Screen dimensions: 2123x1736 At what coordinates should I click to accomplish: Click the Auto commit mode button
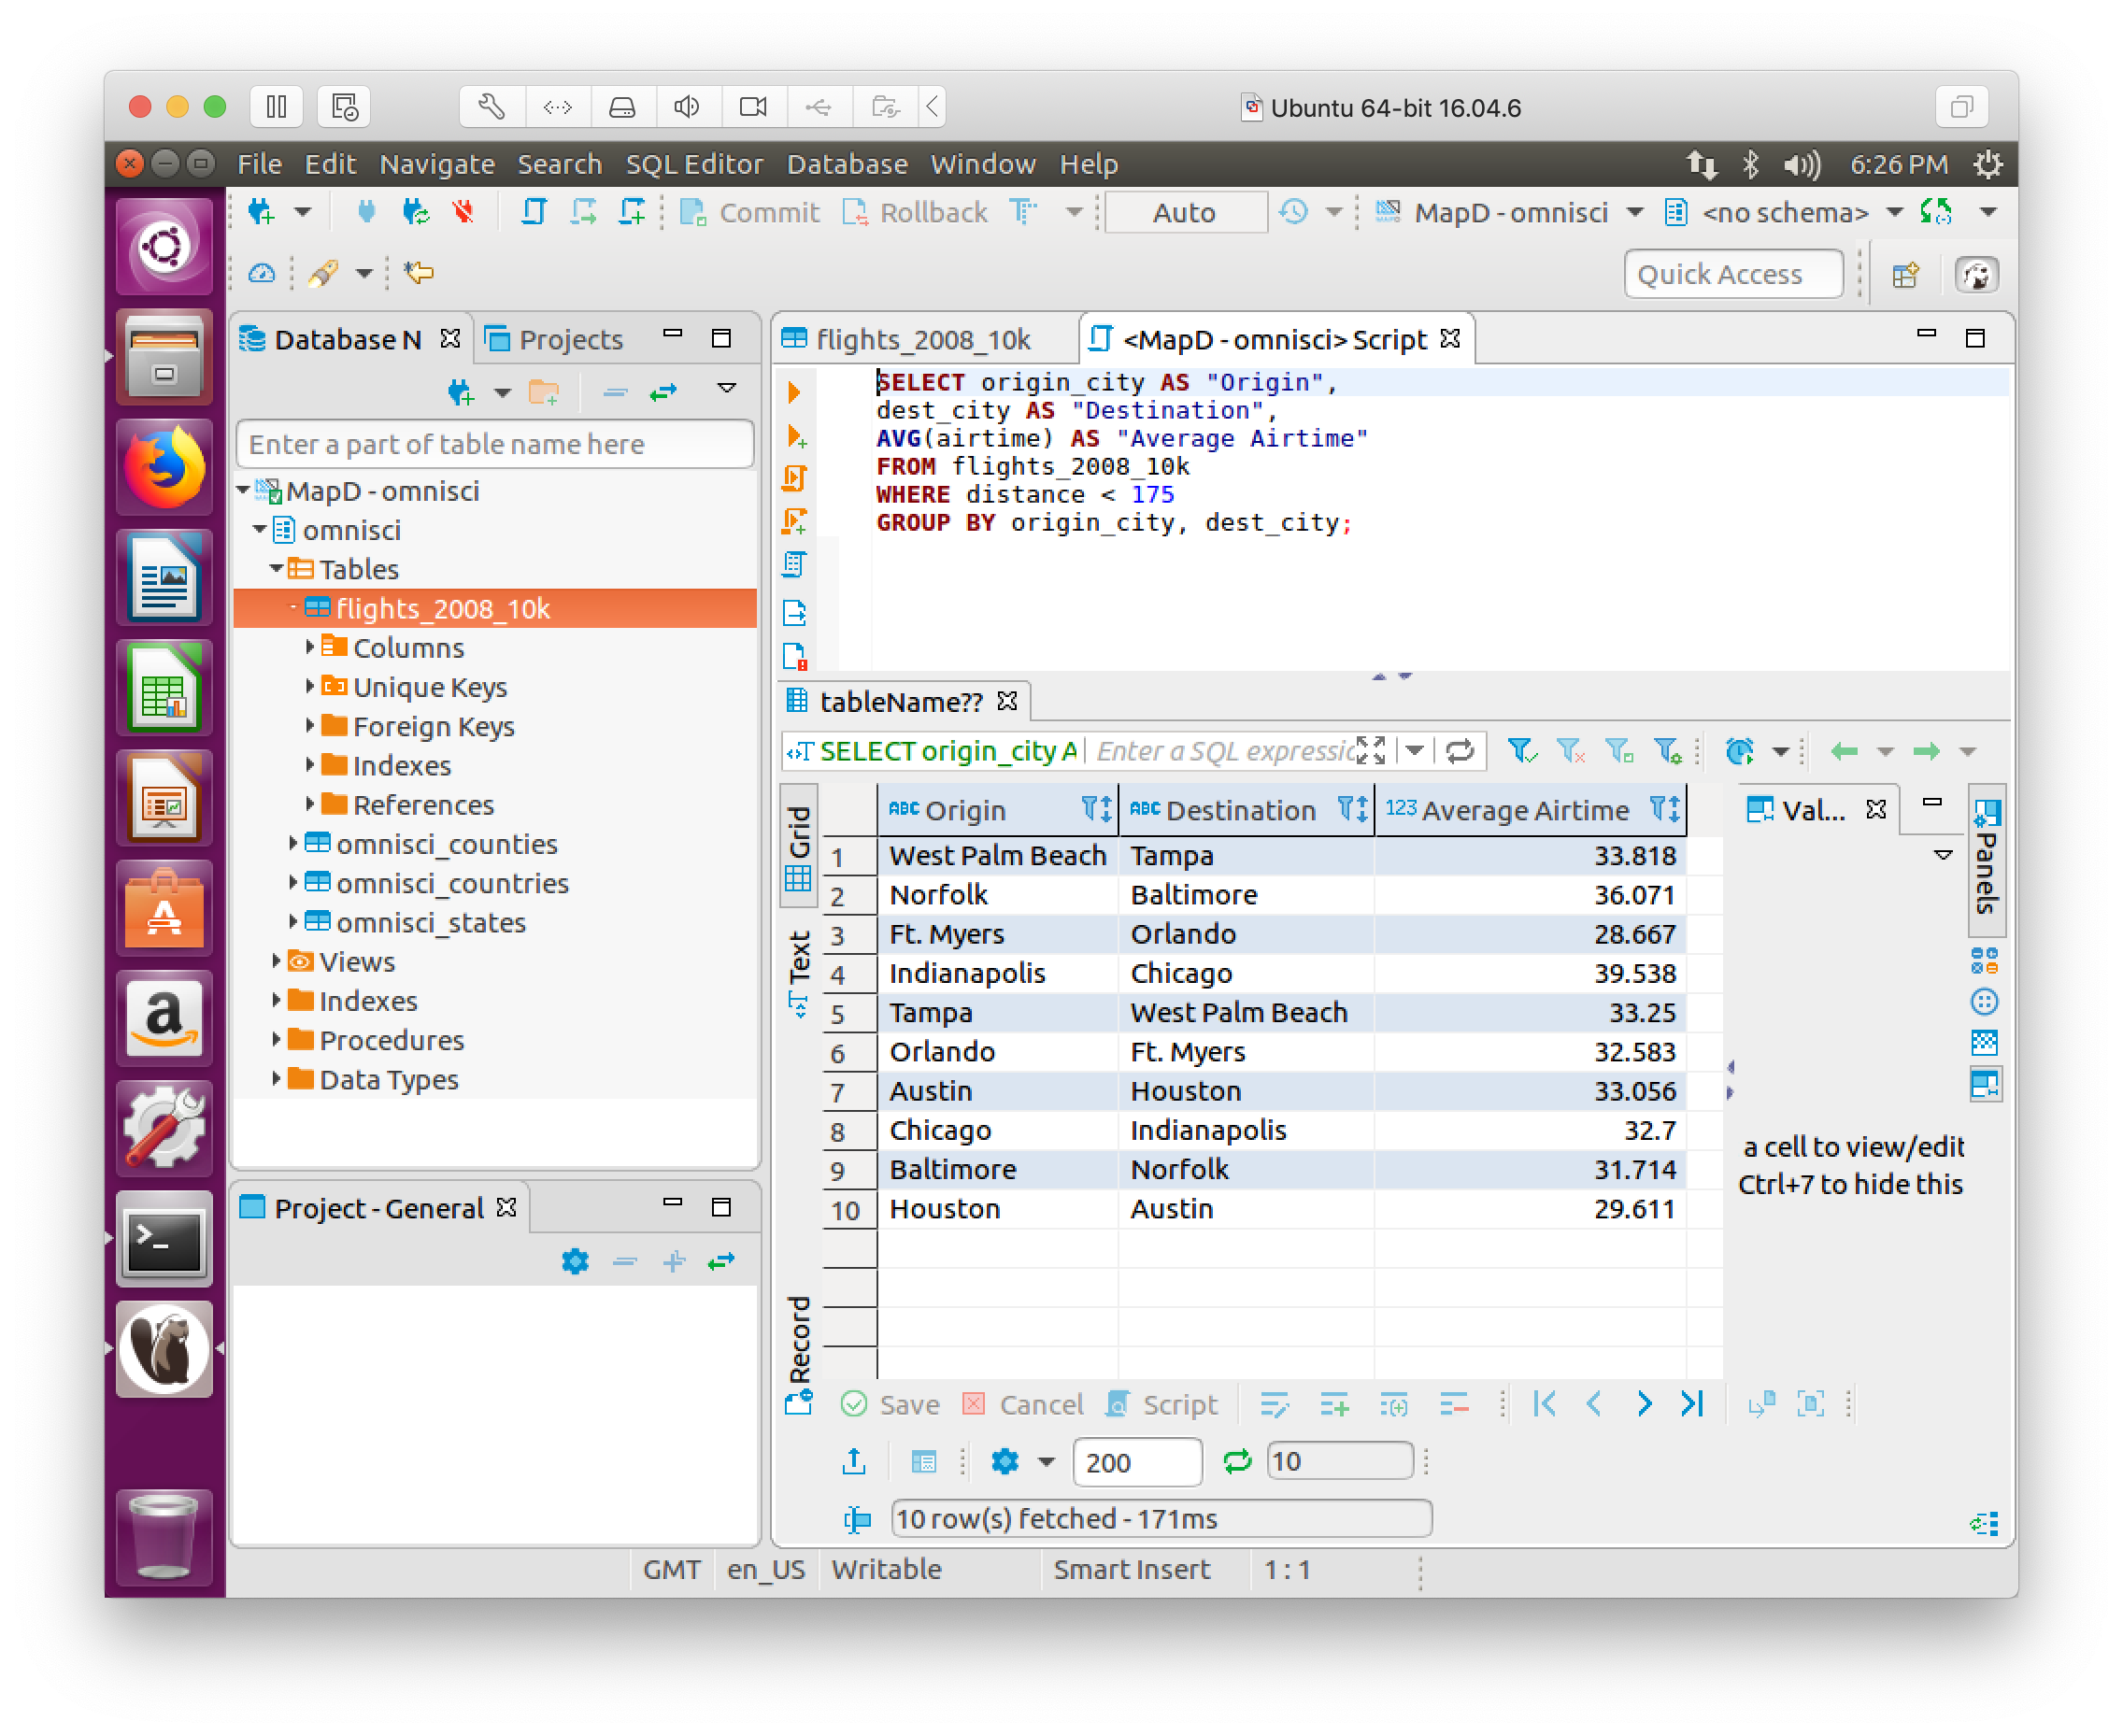coord(1184,212)
